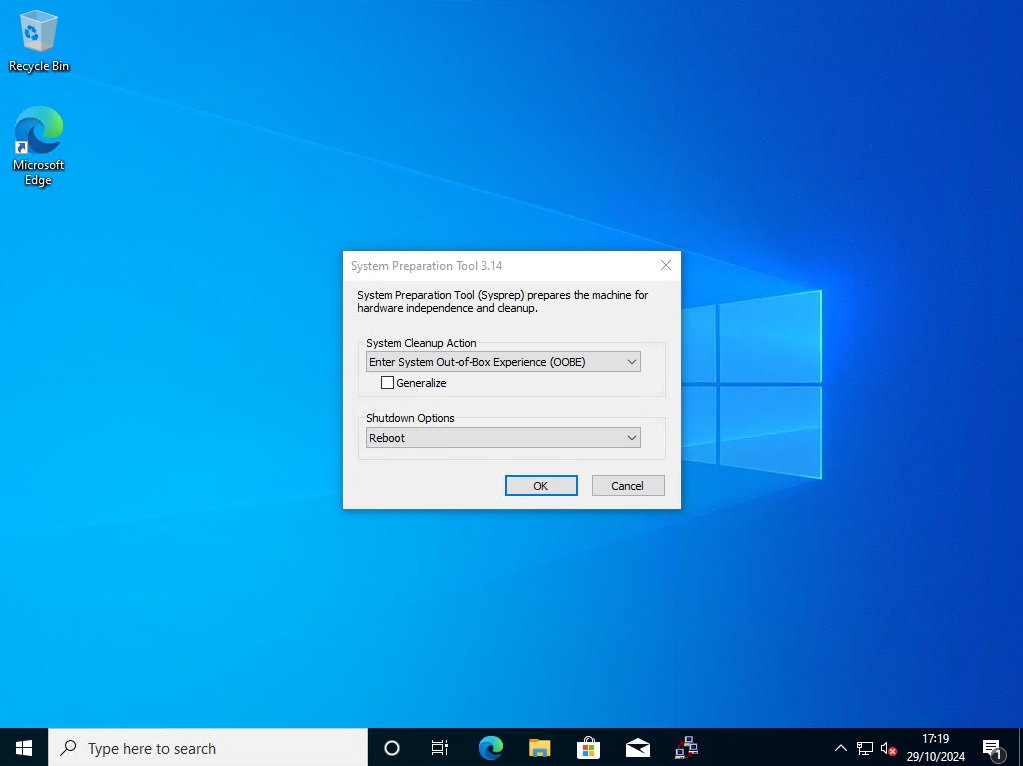Open Action Center showing one notification

tap(994, 747)
